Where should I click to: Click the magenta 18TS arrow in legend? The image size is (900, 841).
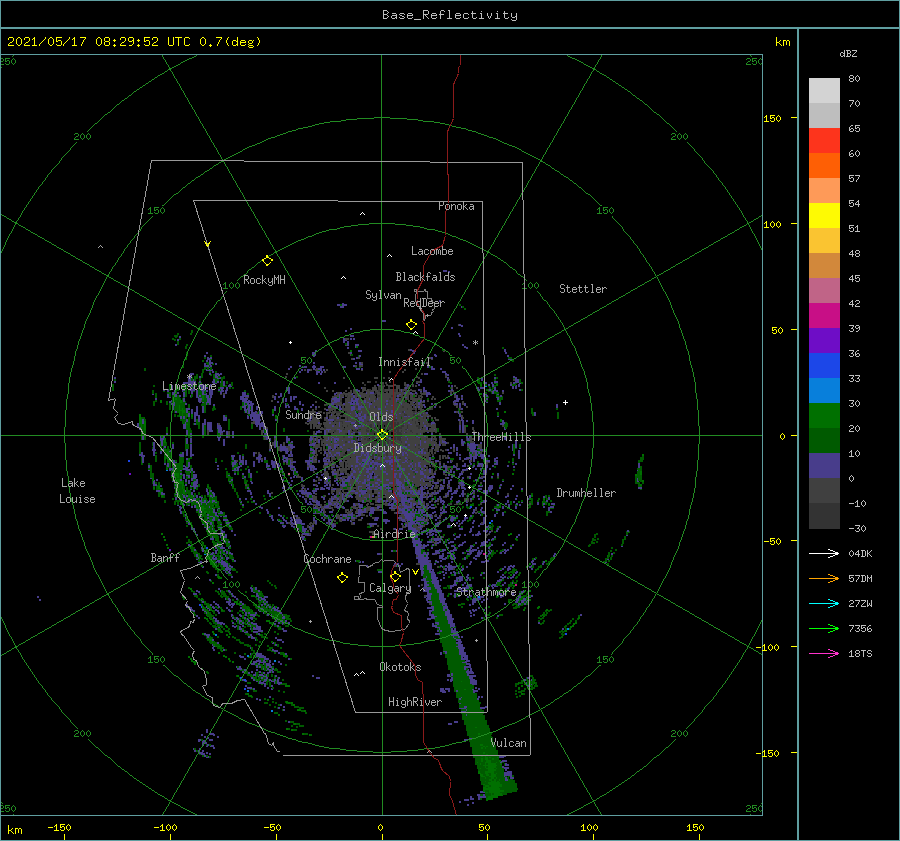tap(824, 653)
